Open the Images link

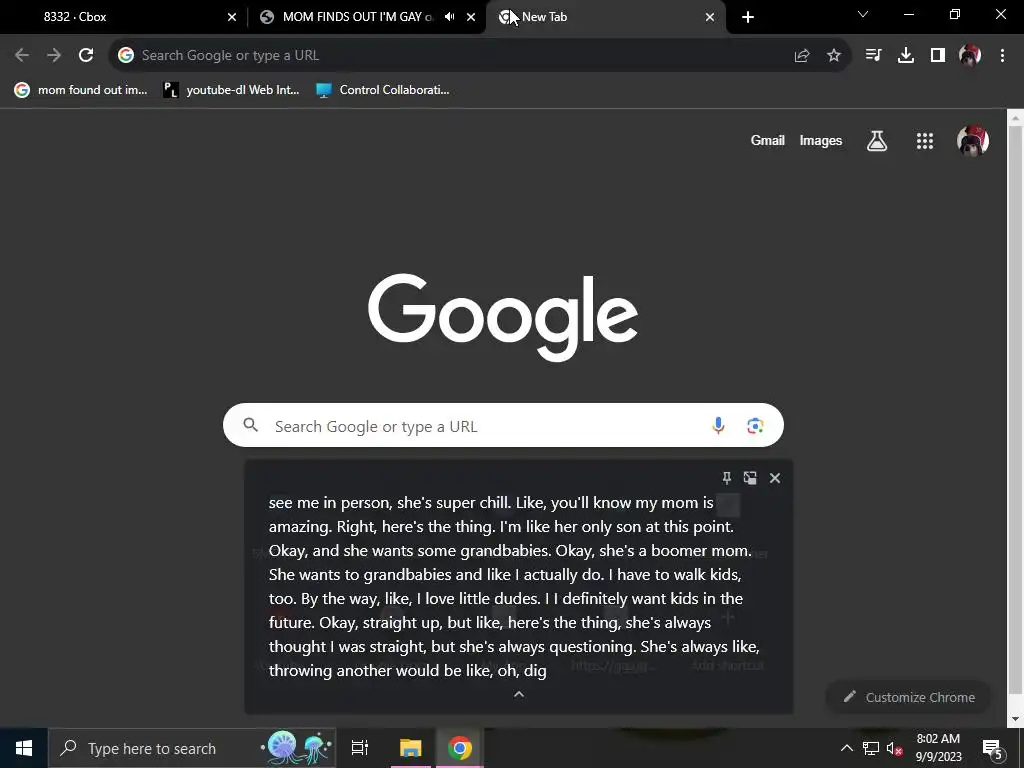821,140
